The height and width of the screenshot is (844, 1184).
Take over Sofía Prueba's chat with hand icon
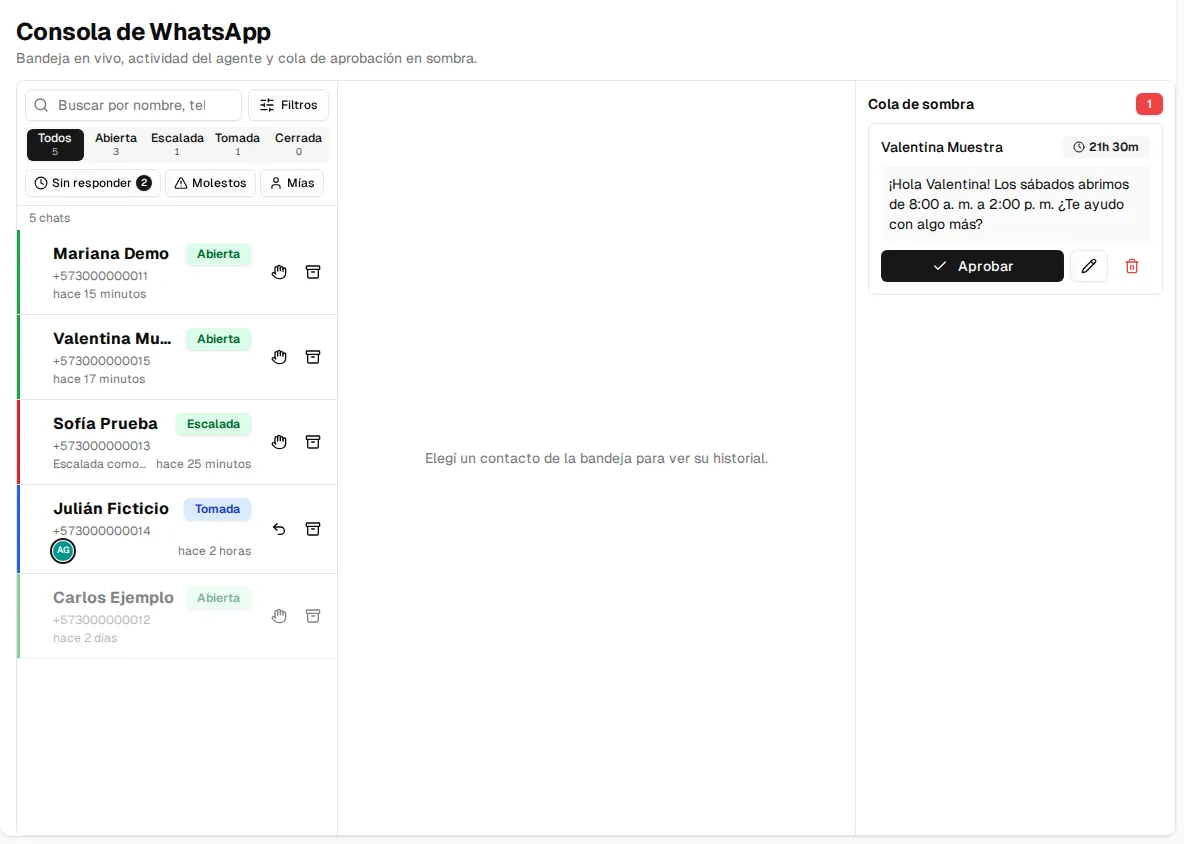click(279, 442)
